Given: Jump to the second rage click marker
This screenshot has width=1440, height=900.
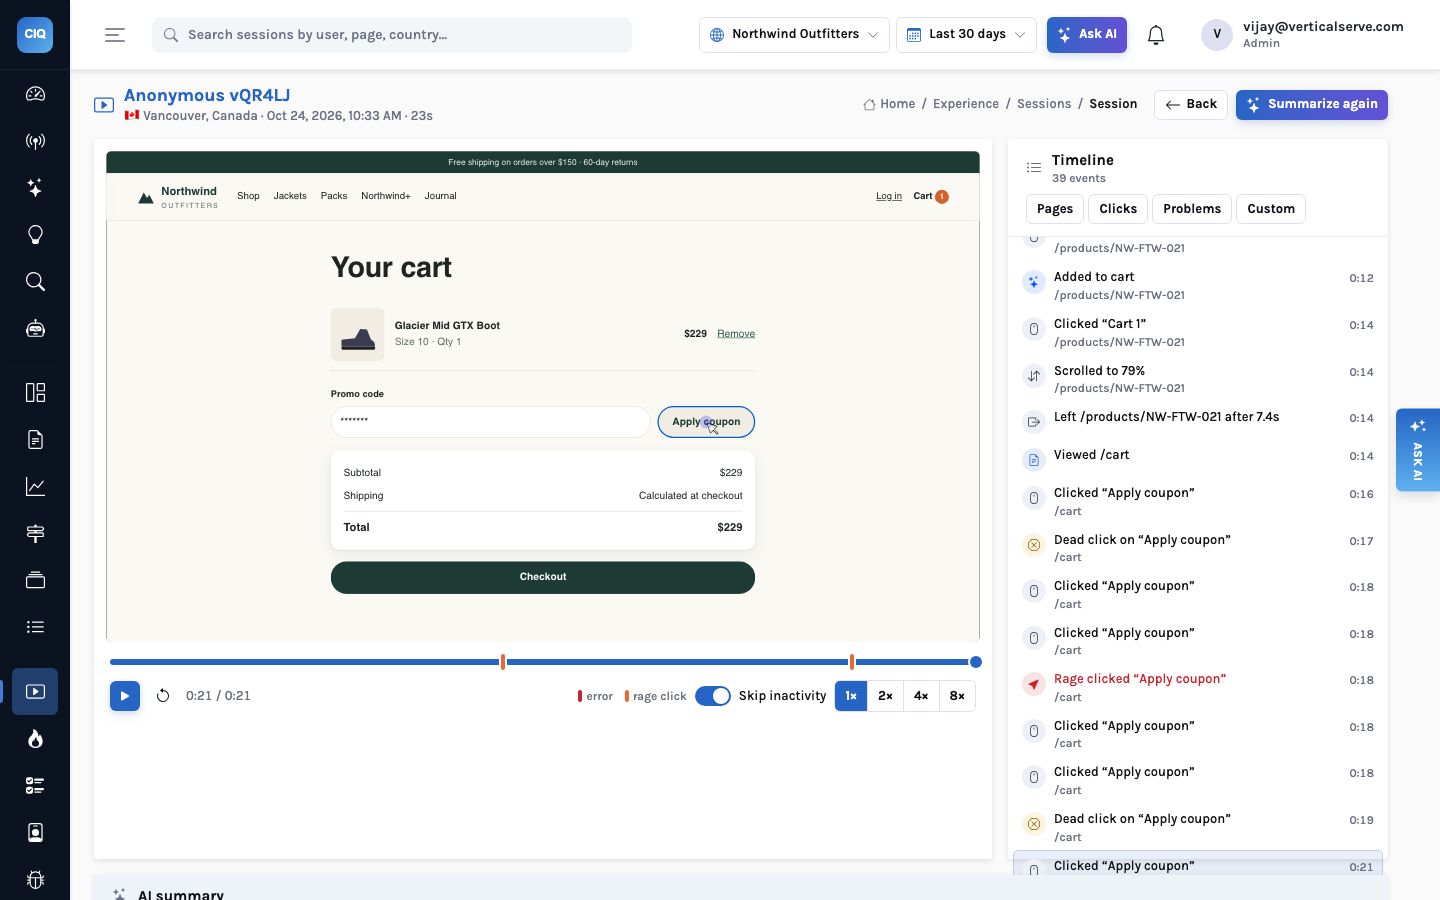Looking at the screenshot, I should click(852, 662).
